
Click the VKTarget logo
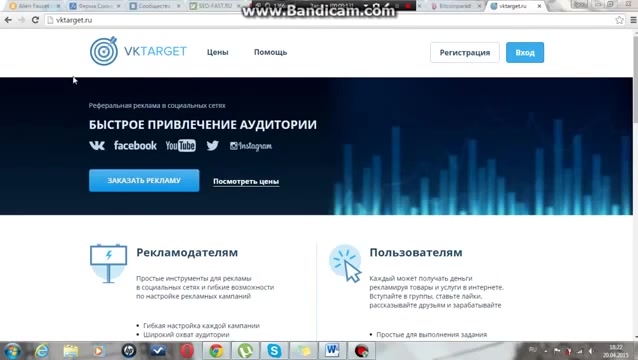[138, 51]
